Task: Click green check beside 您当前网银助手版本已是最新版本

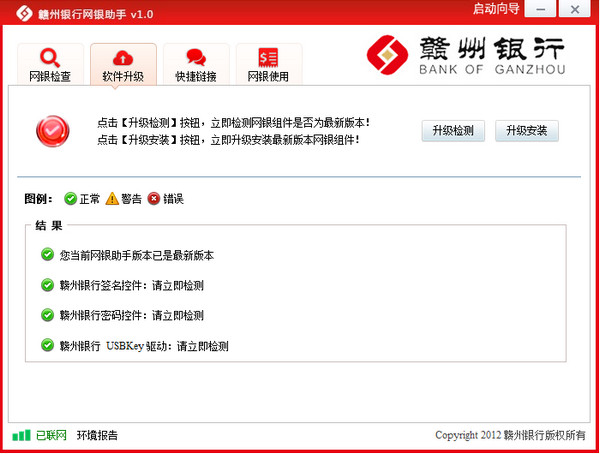Action: pyautogui.click(x=47, y=255)
